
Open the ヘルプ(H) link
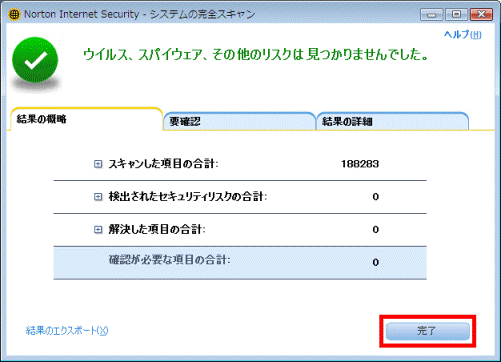(463, 34)
